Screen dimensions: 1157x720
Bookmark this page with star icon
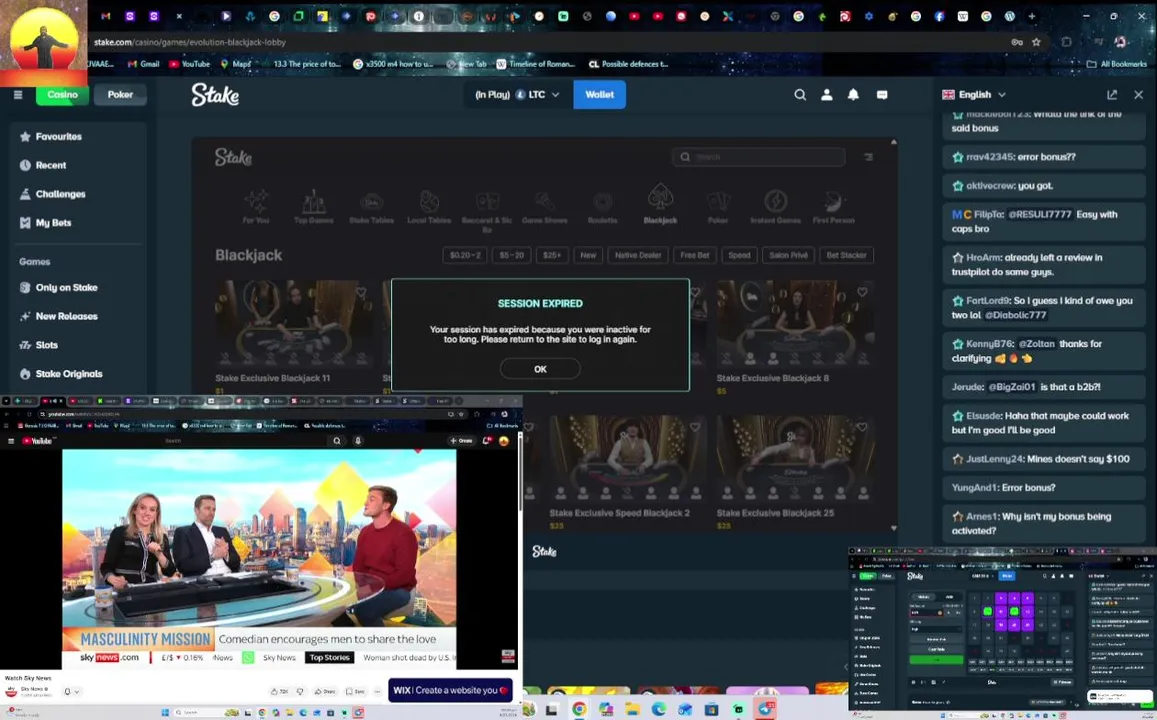click(x=1036, y=42)
